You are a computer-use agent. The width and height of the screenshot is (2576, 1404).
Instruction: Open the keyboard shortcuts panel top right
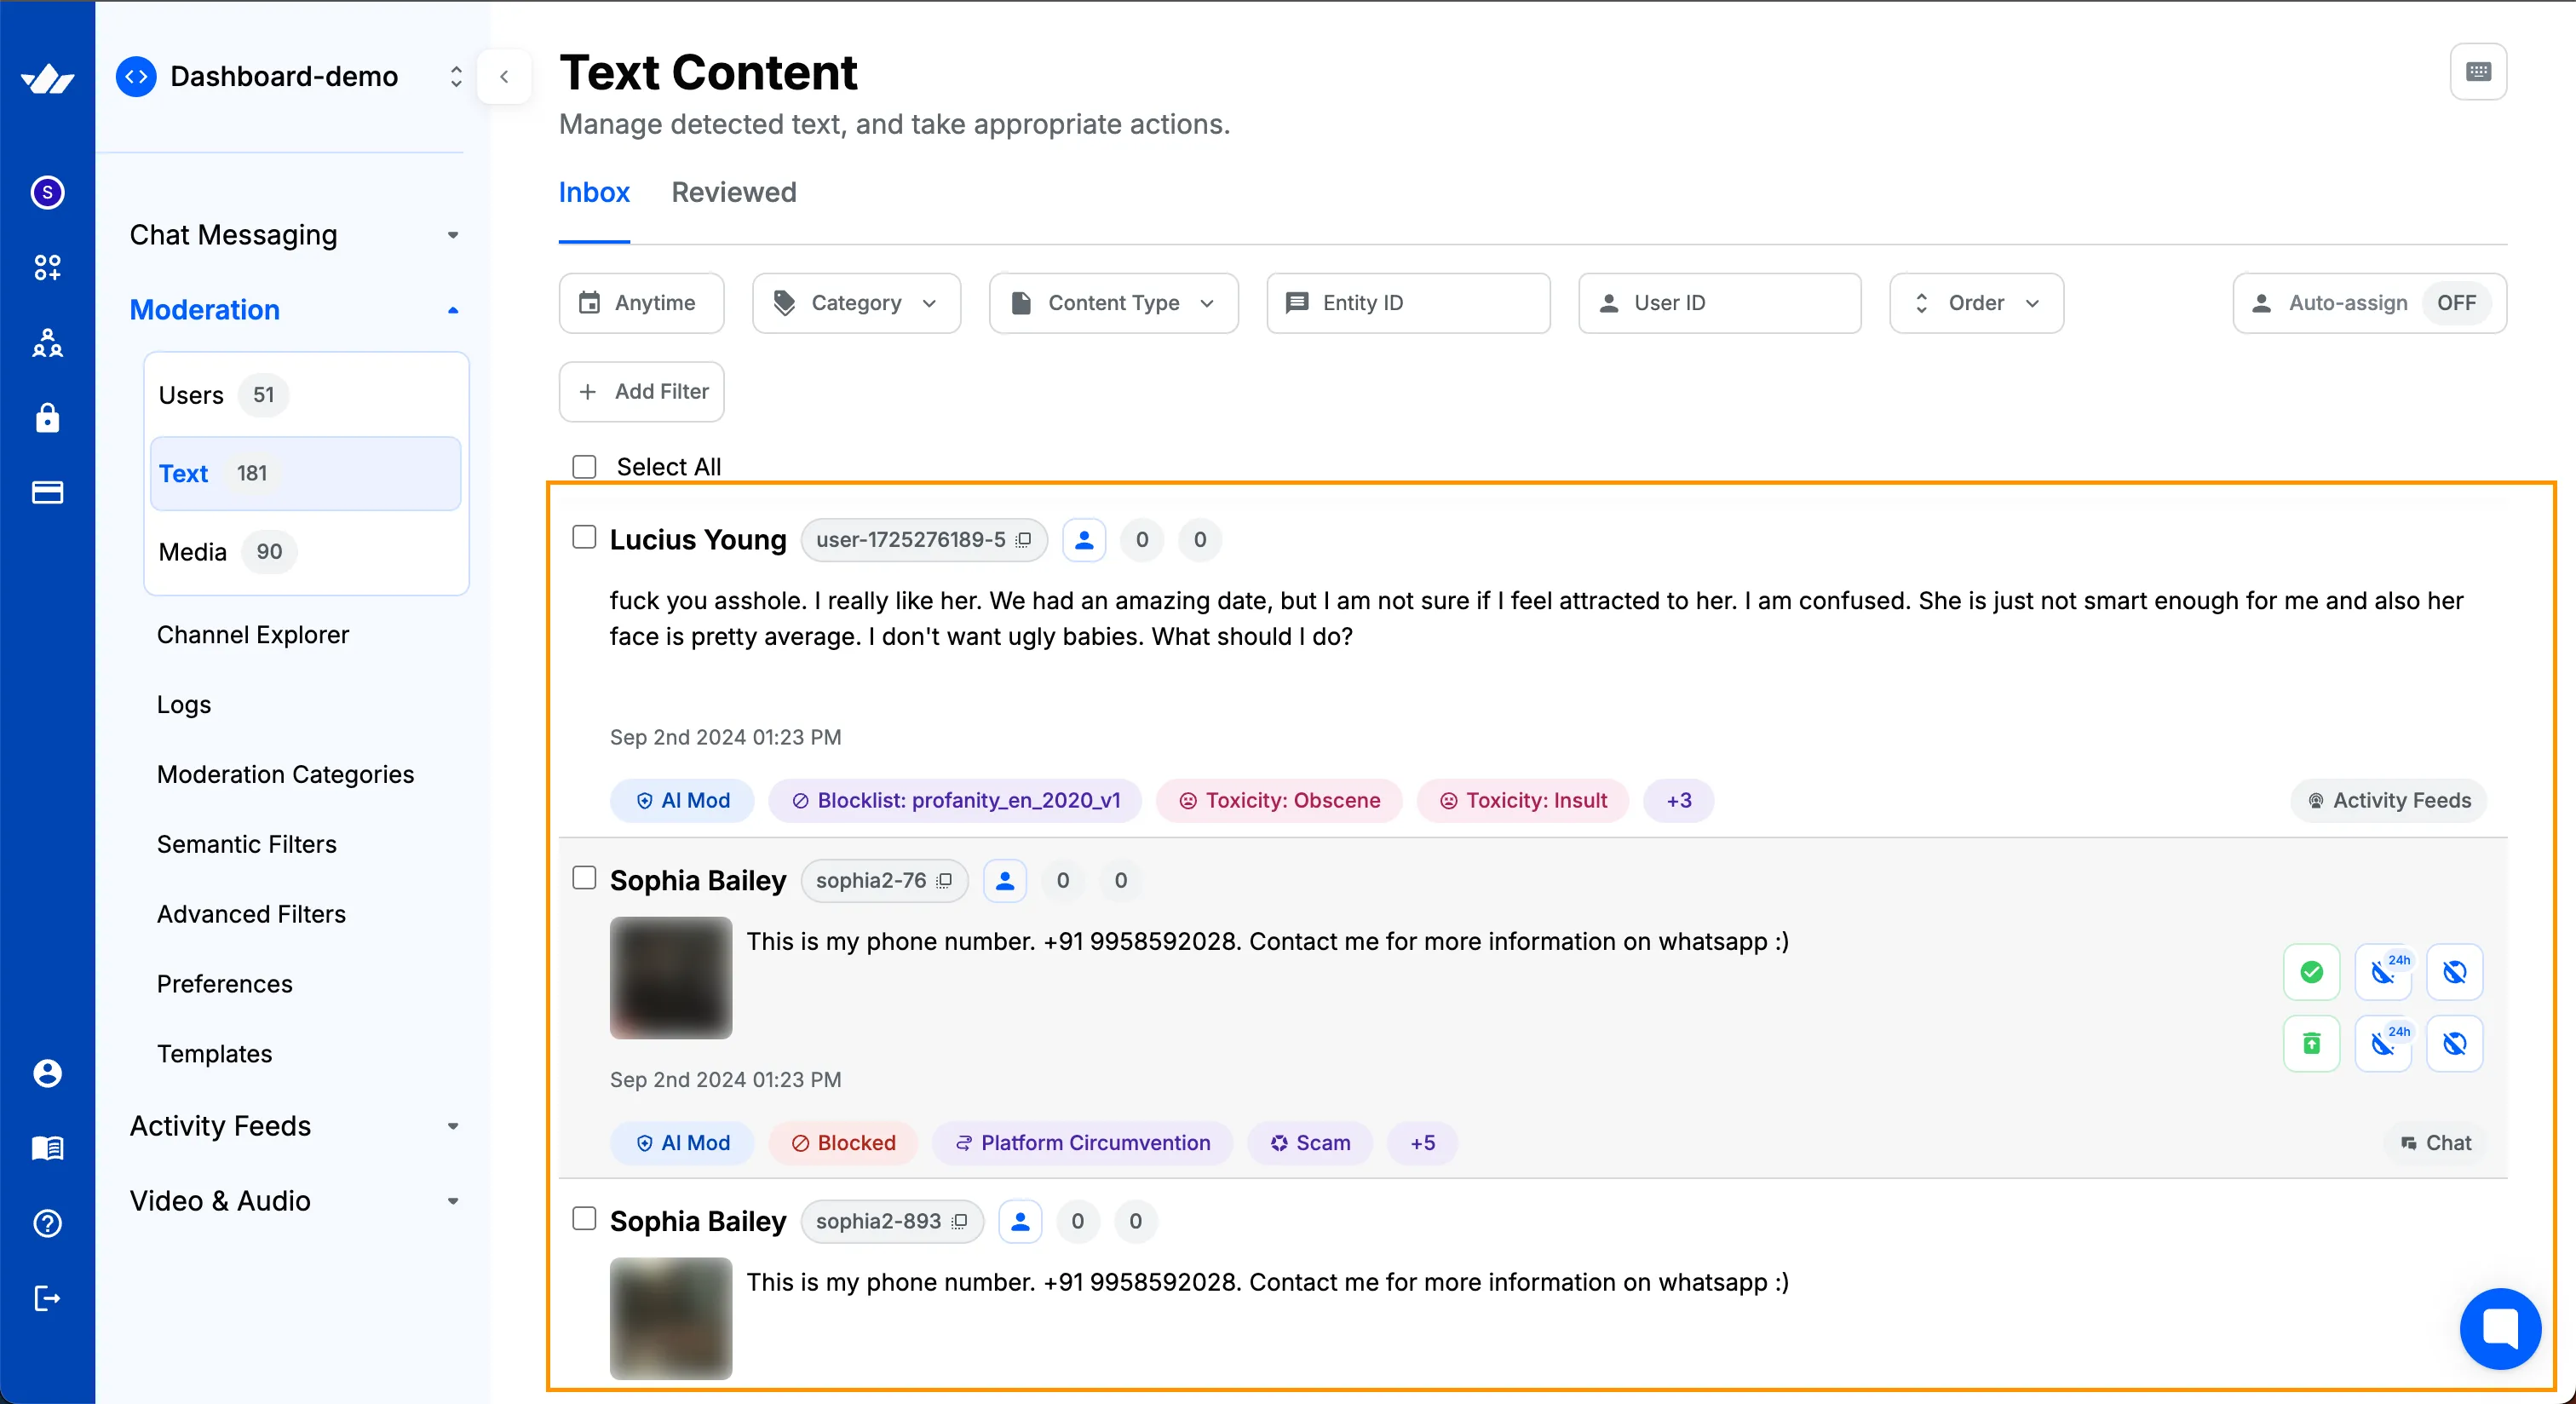2478,71
